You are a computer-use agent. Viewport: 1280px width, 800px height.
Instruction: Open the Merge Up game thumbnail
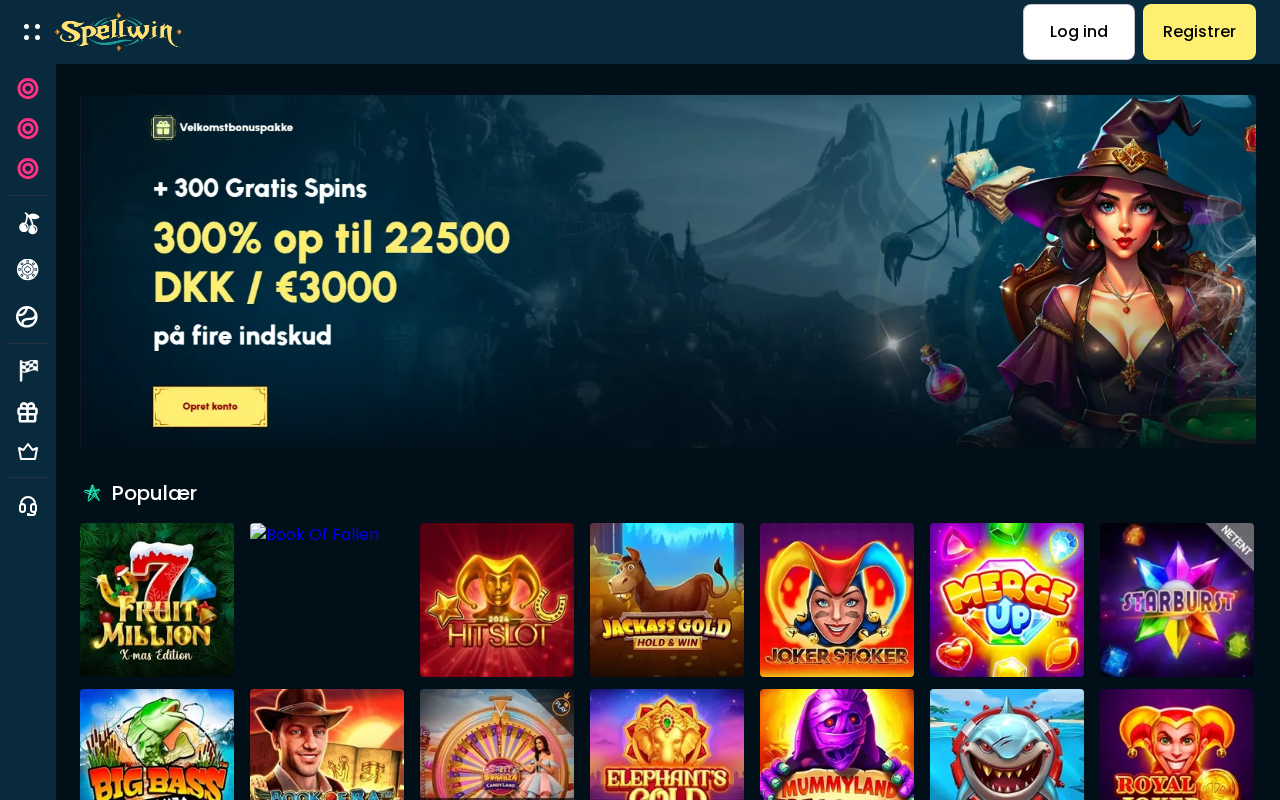[x=1007, y=600]
